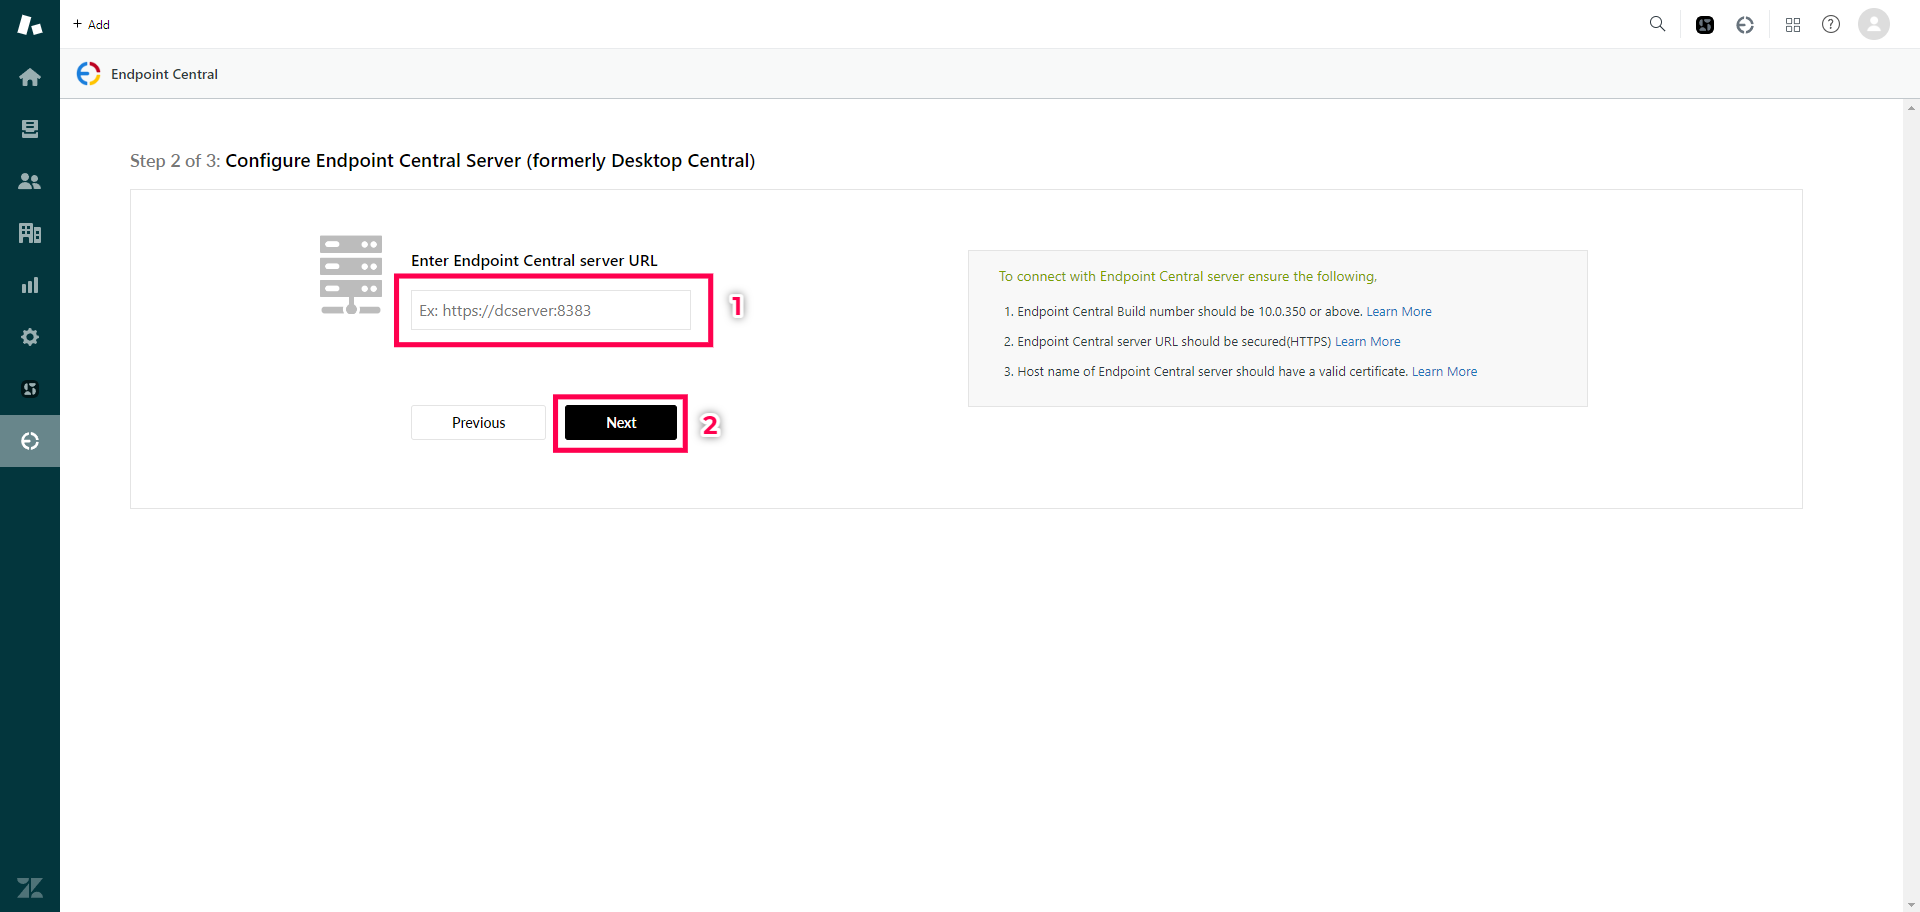The image size is (1920, 912).
Task: Click the Endpoint Central icon in the top bar
Action: 1744,25
